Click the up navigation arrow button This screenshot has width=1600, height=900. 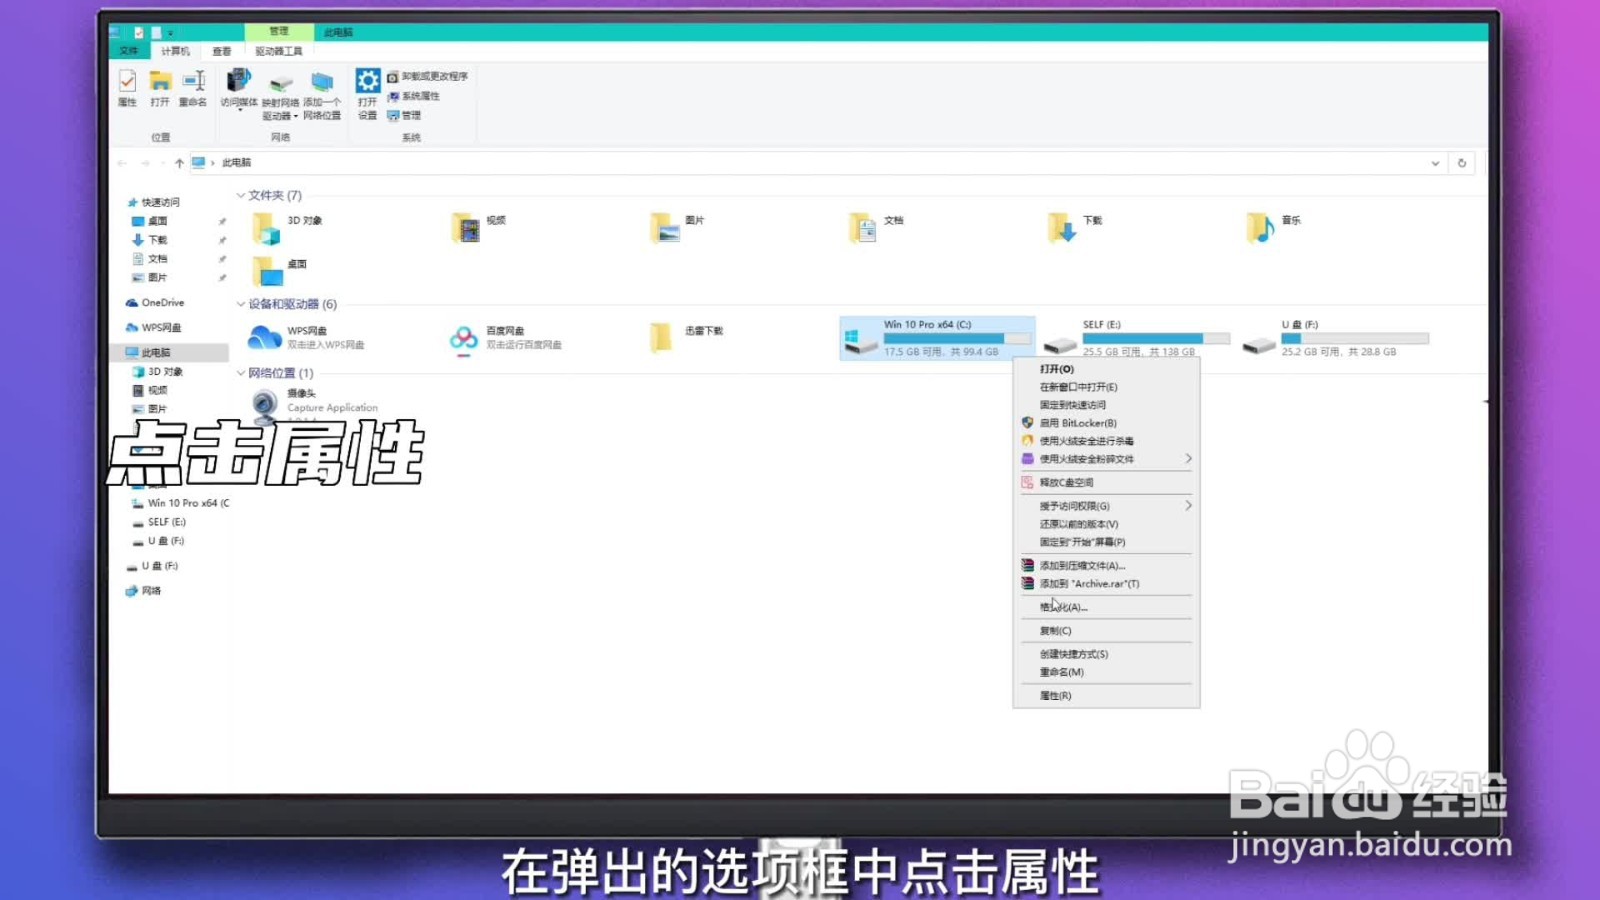[x=180, y=162]
